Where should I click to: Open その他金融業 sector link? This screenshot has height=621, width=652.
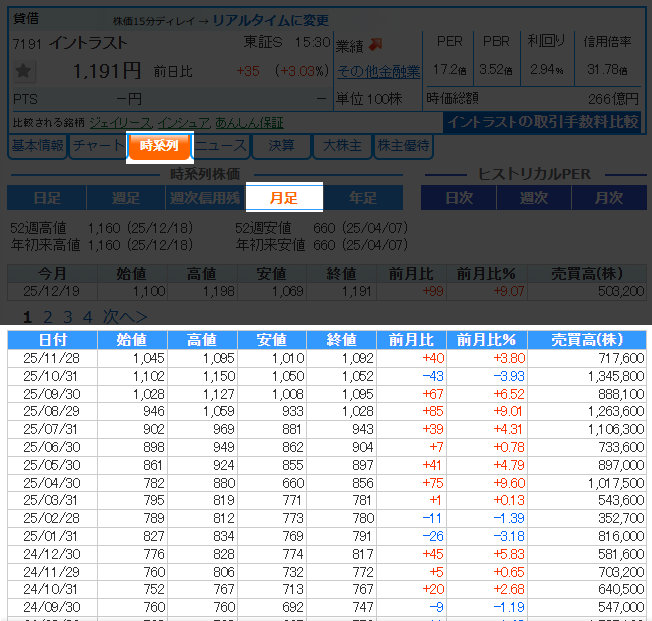point(378,72)
